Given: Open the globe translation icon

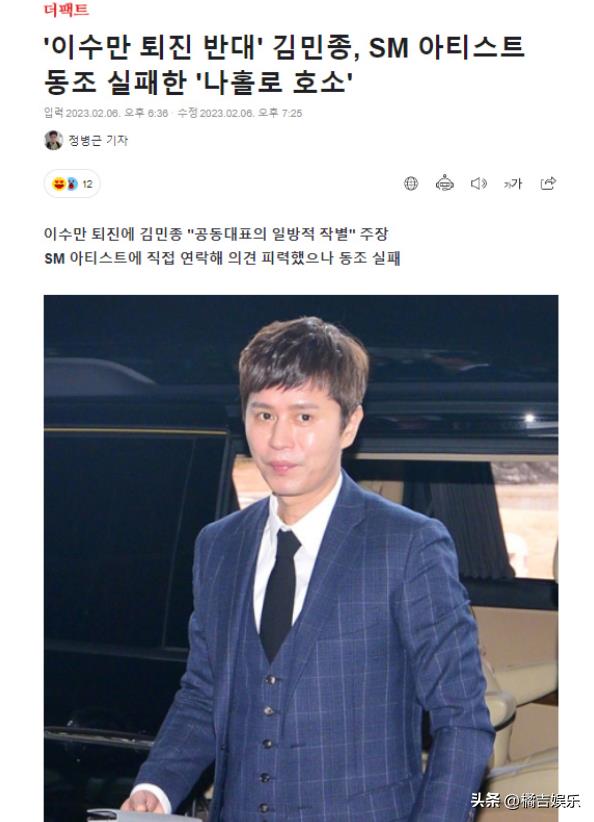Looking at the screenshot, I should (x=411, y=183).
